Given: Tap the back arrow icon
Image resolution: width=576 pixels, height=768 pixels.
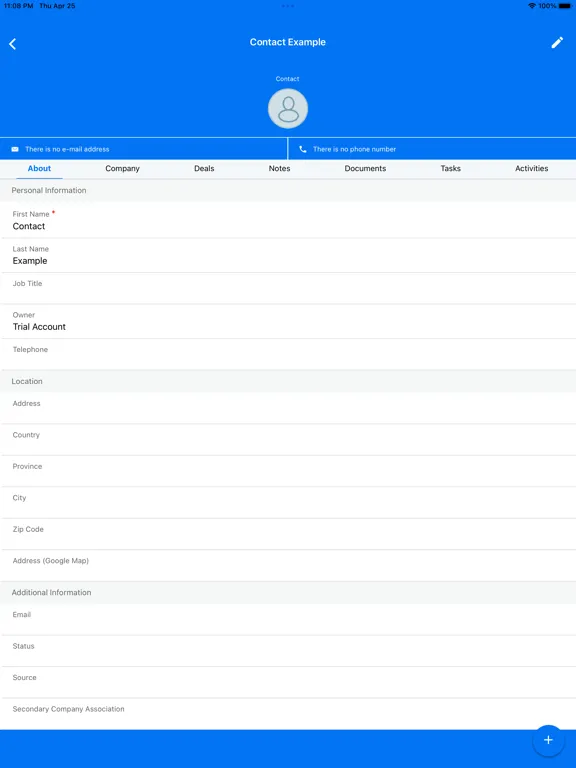Looking at the screenshot, I should pyautogui.click(x=13, y=44).
